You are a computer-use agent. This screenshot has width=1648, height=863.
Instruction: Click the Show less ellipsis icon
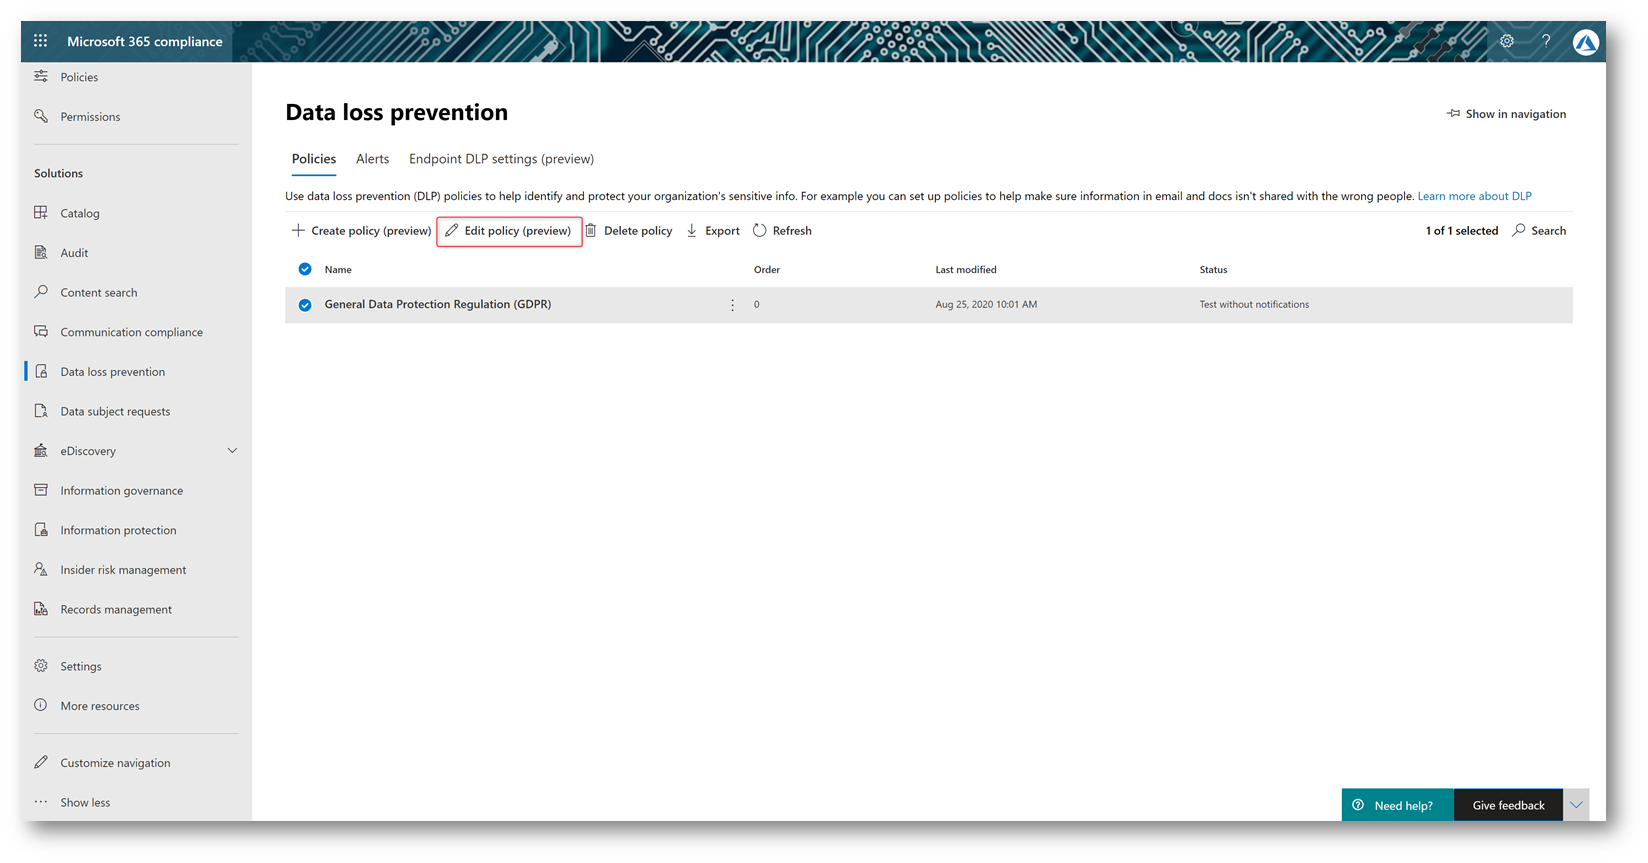pos(41,802)
